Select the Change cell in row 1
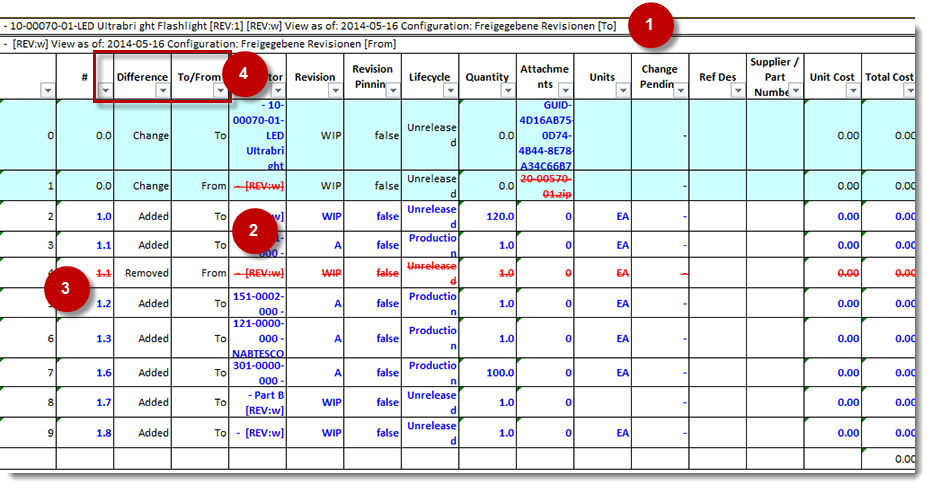Screen dimensions: 930x488 [142, 186]
